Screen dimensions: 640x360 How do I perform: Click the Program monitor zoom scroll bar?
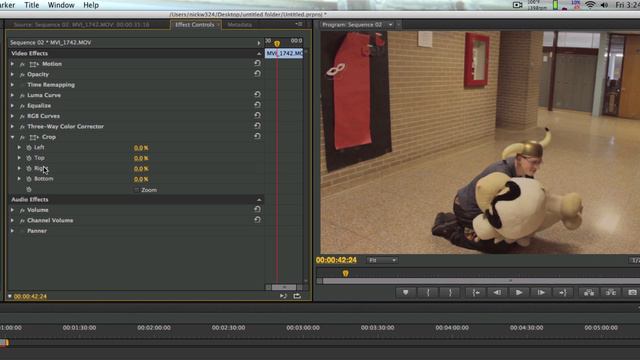tap(482, 281)
